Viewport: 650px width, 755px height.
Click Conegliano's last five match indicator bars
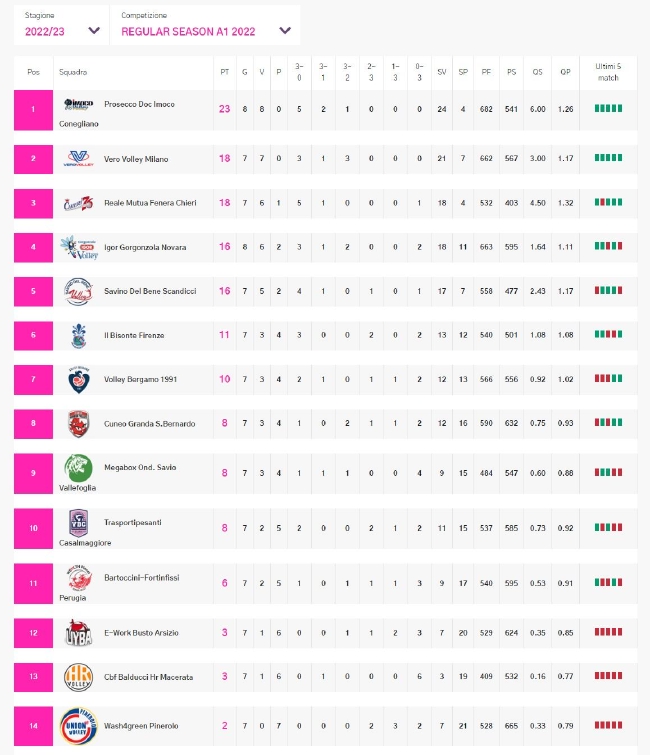[608, 108]
